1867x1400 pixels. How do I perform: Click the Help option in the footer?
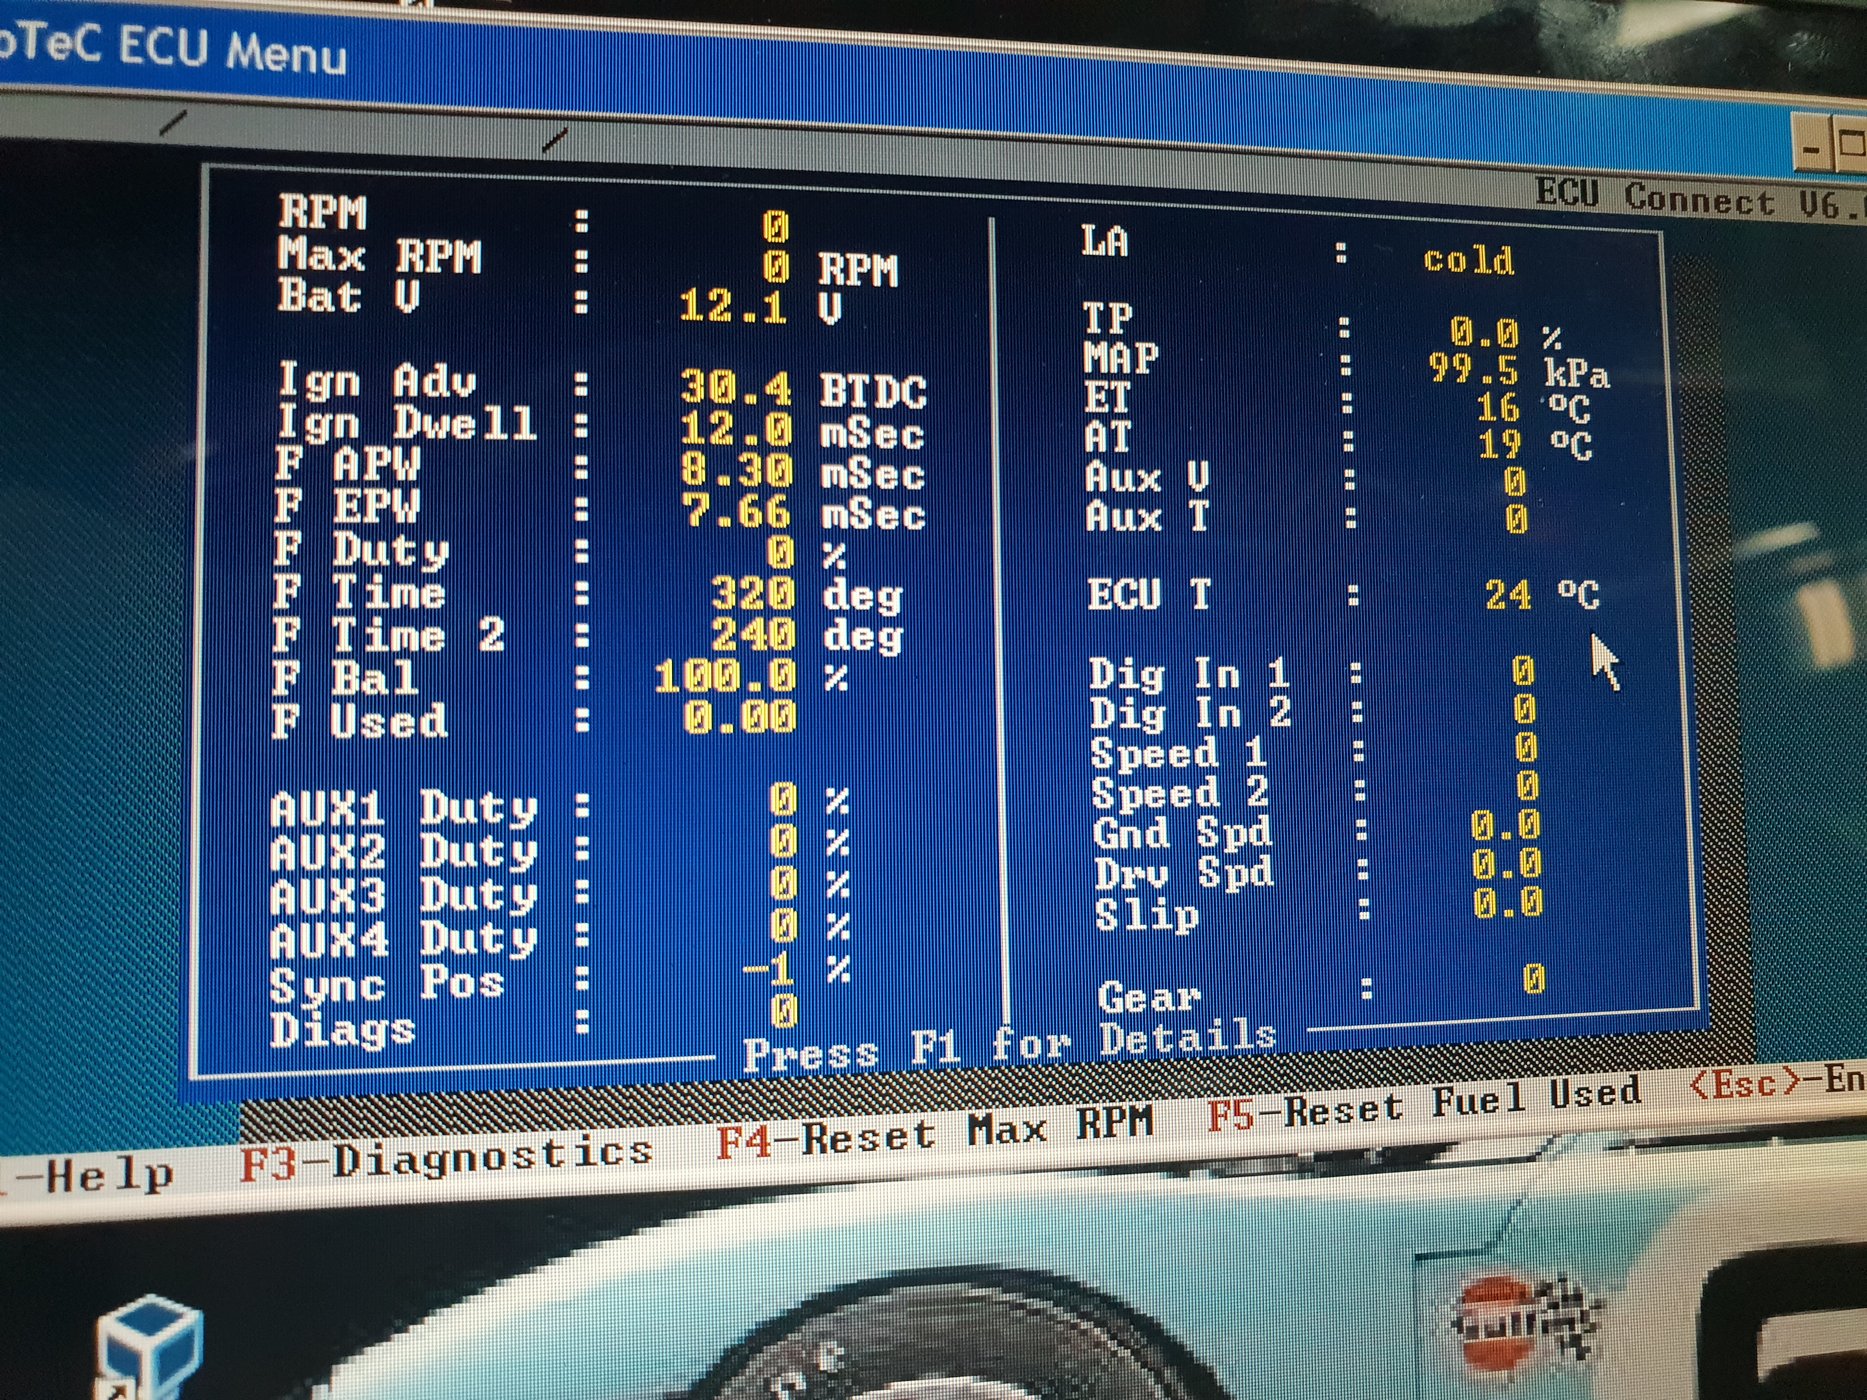(x=88, y=1174)
